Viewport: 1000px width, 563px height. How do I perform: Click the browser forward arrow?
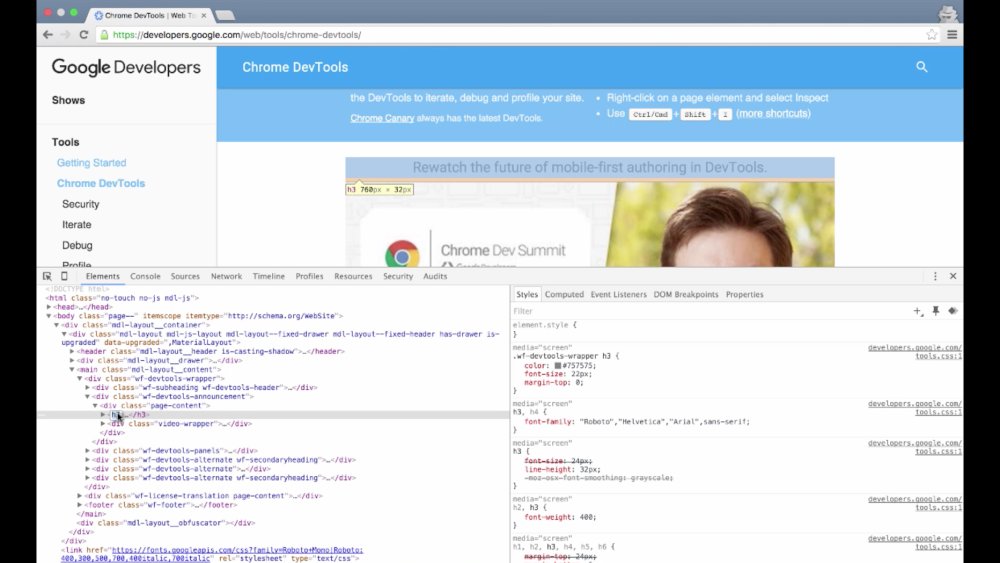point(65,34)
